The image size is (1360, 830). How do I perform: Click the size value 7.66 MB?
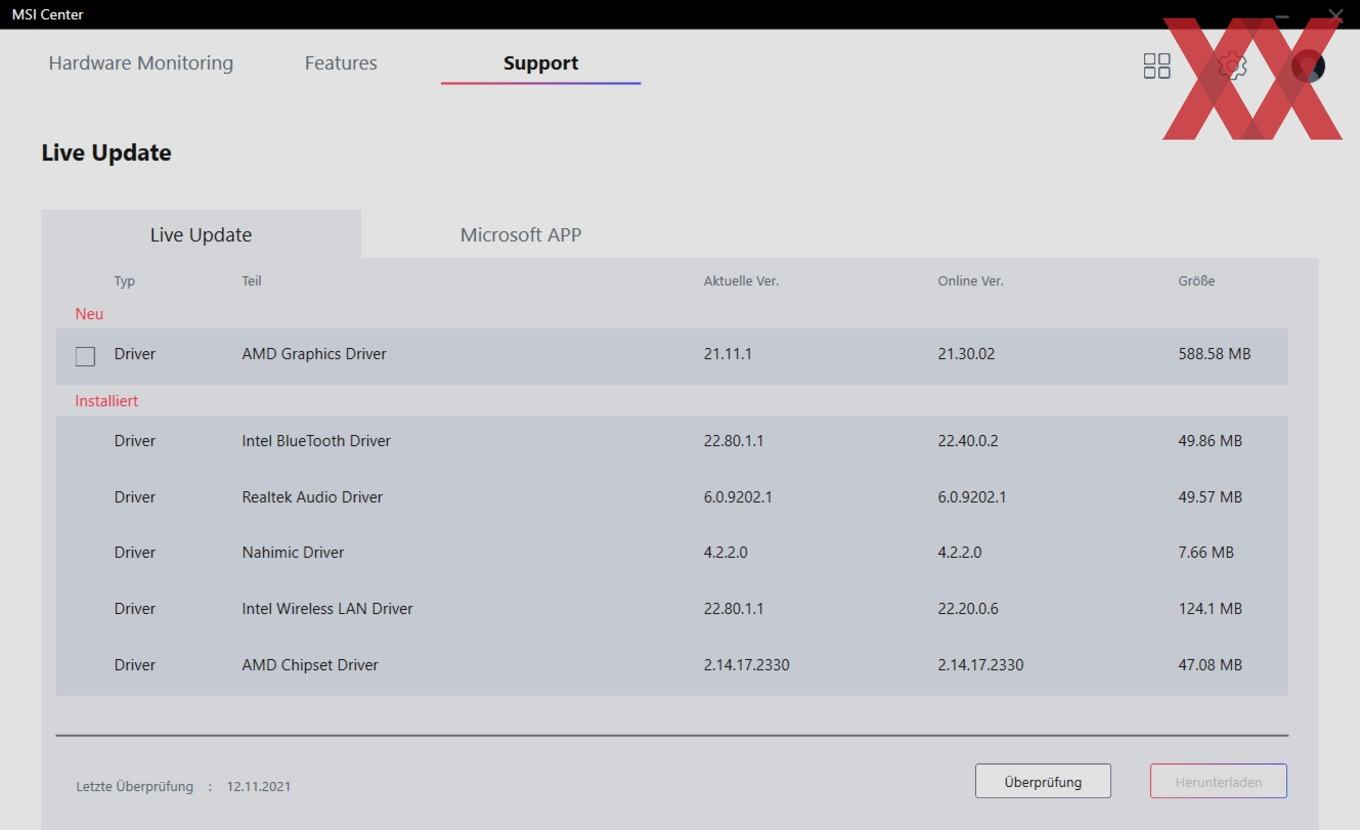[x=1206, y=552]
